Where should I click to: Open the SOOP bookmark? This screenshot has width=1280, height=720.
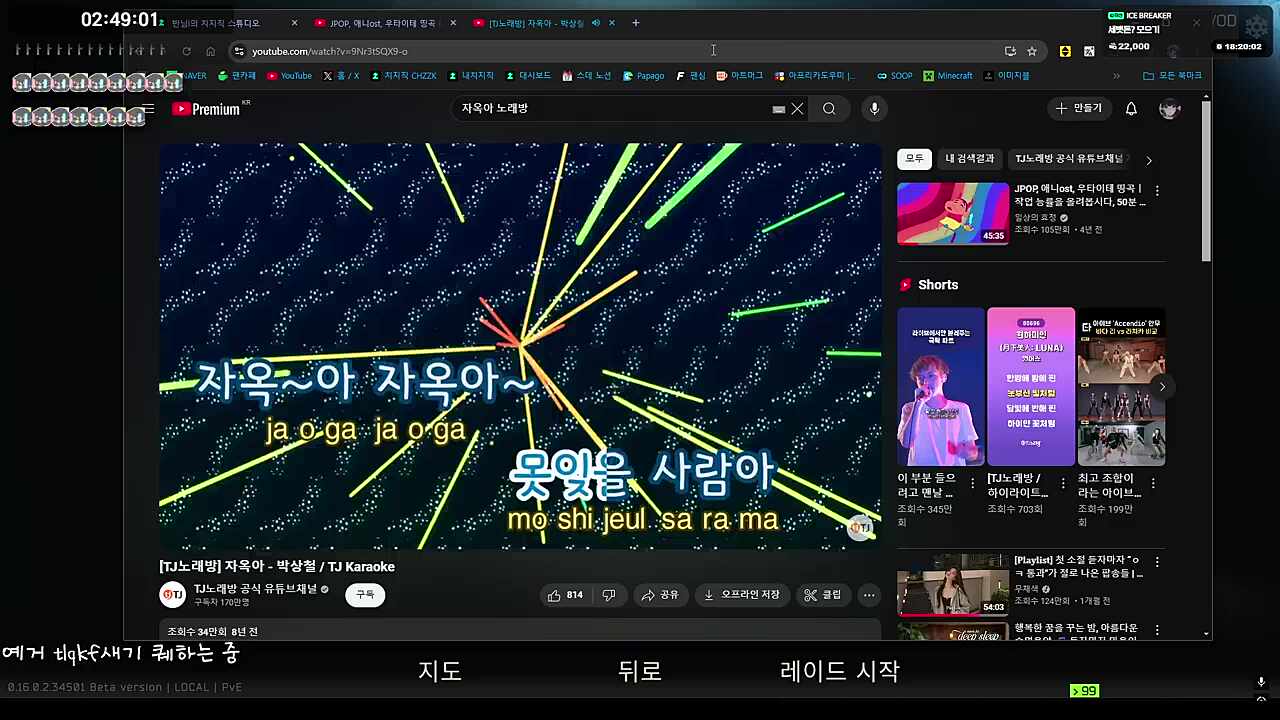[x=894, y=76]
